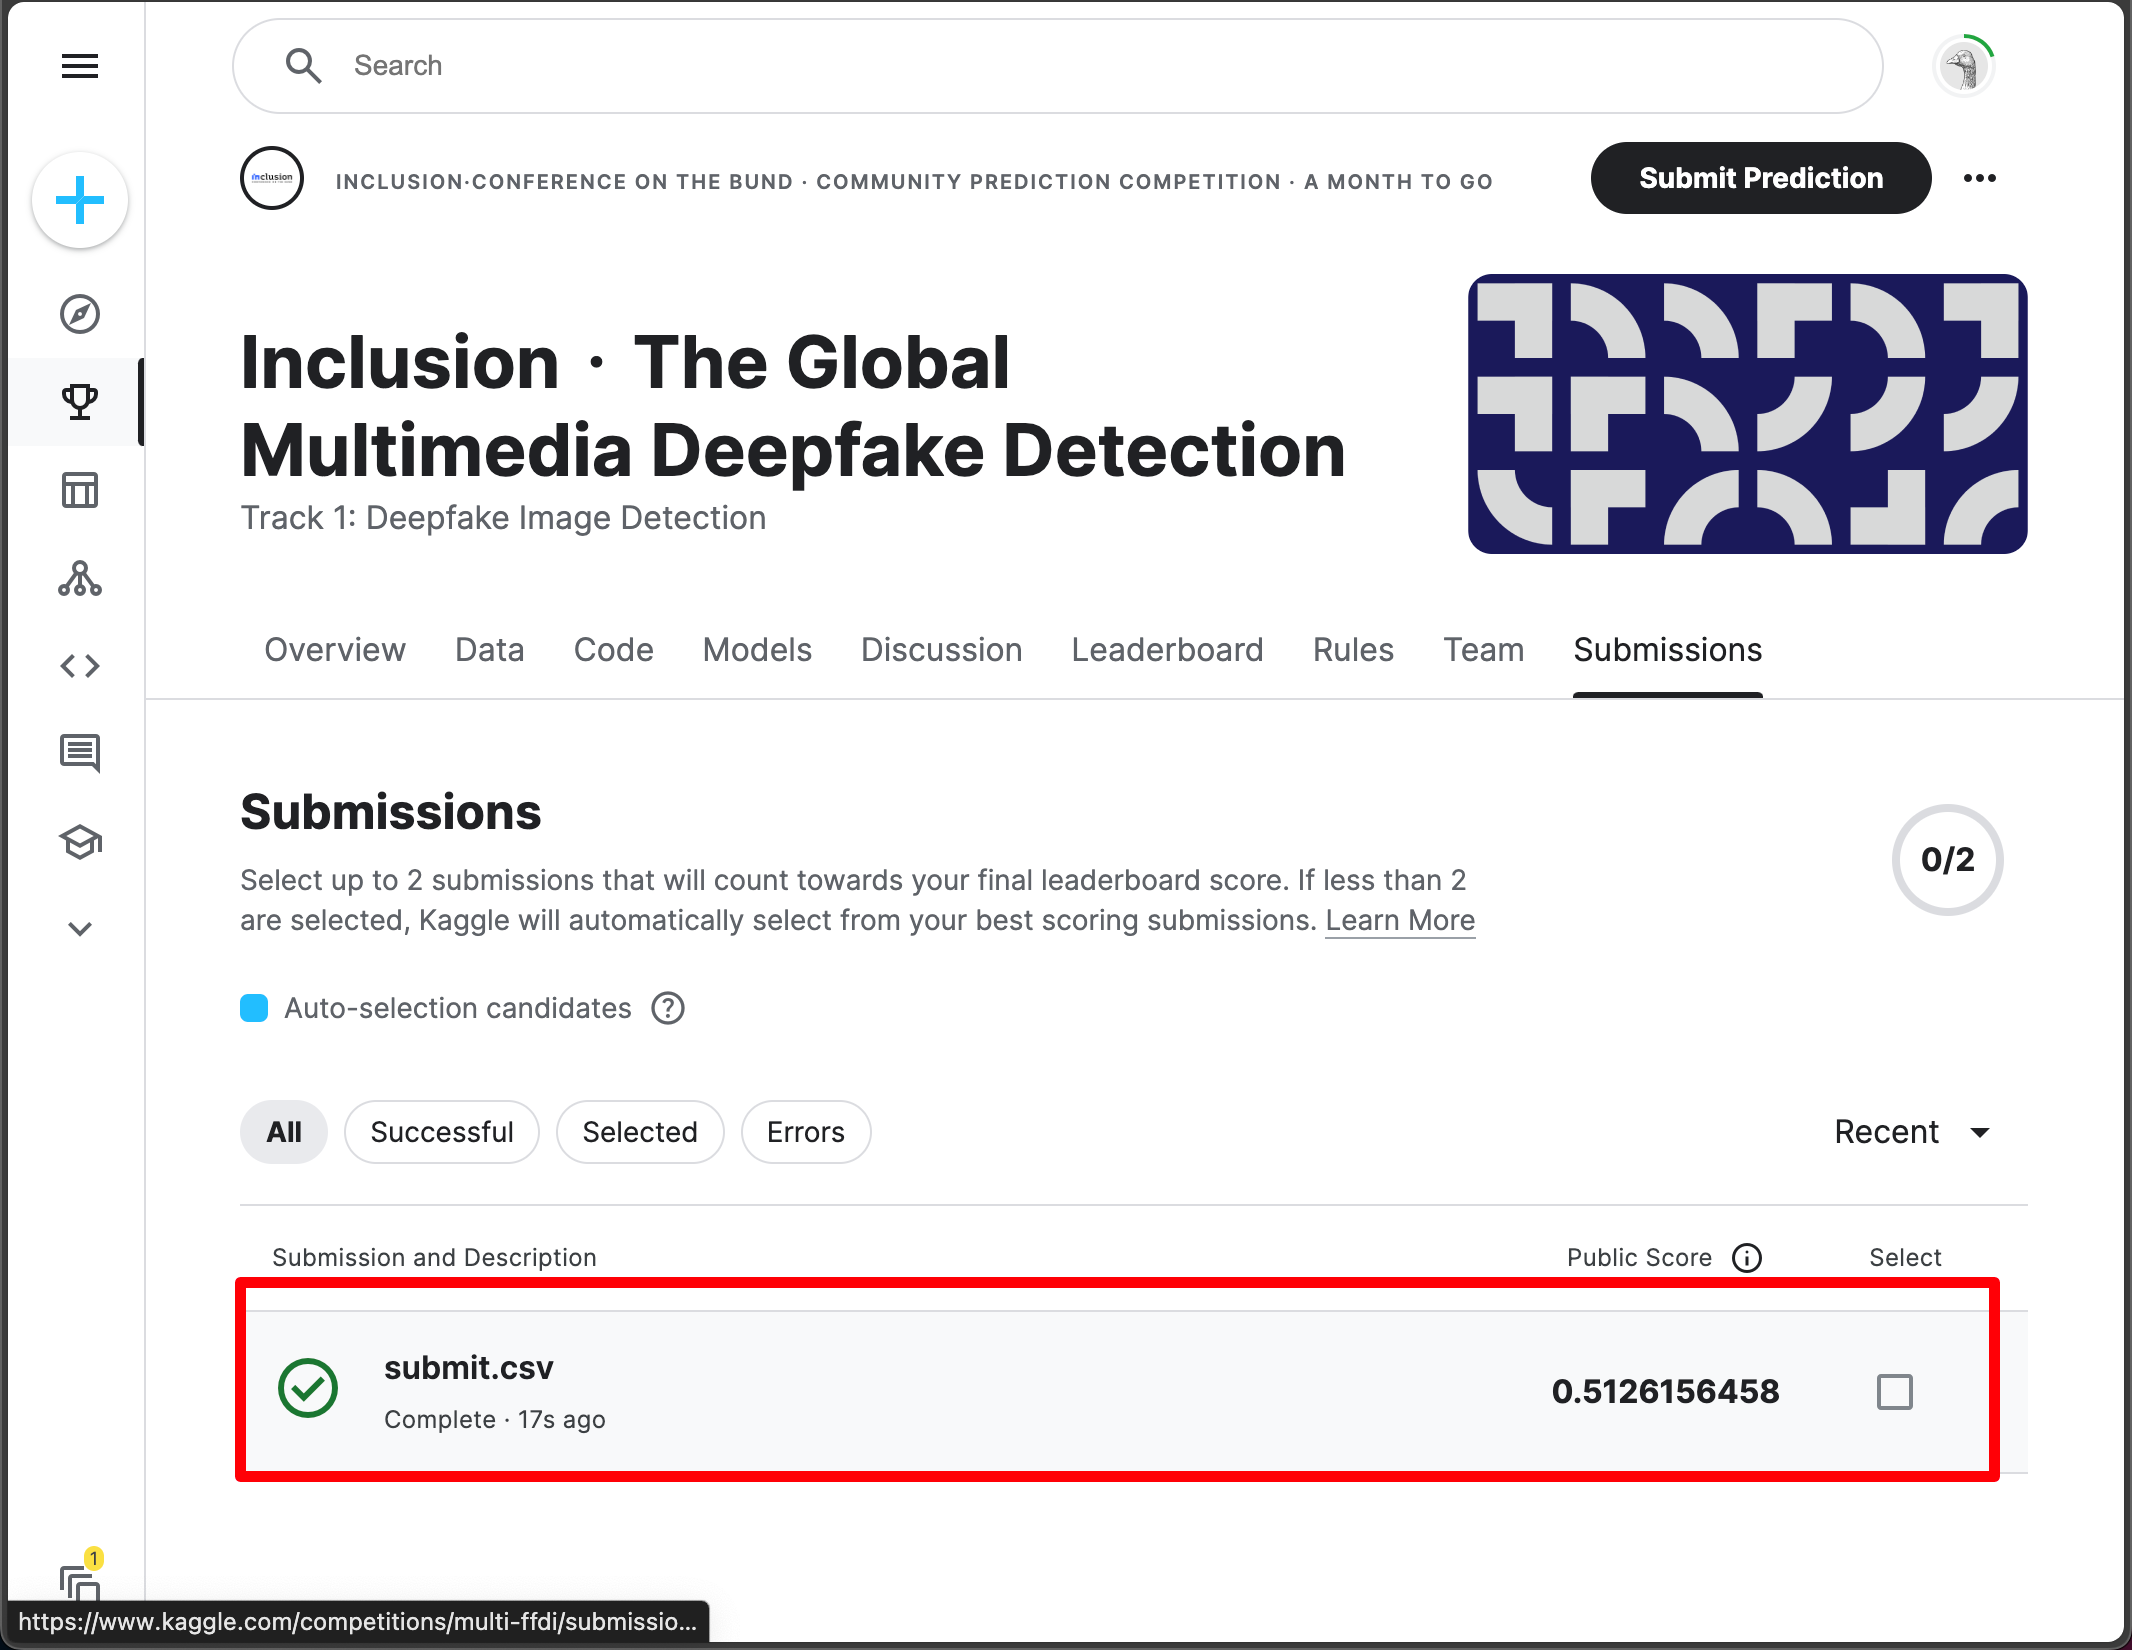The height and width of the screenshot is (1650, 2132).
Task: Click the code/notebooks icon in sidebar
Action: coord(81,665)
